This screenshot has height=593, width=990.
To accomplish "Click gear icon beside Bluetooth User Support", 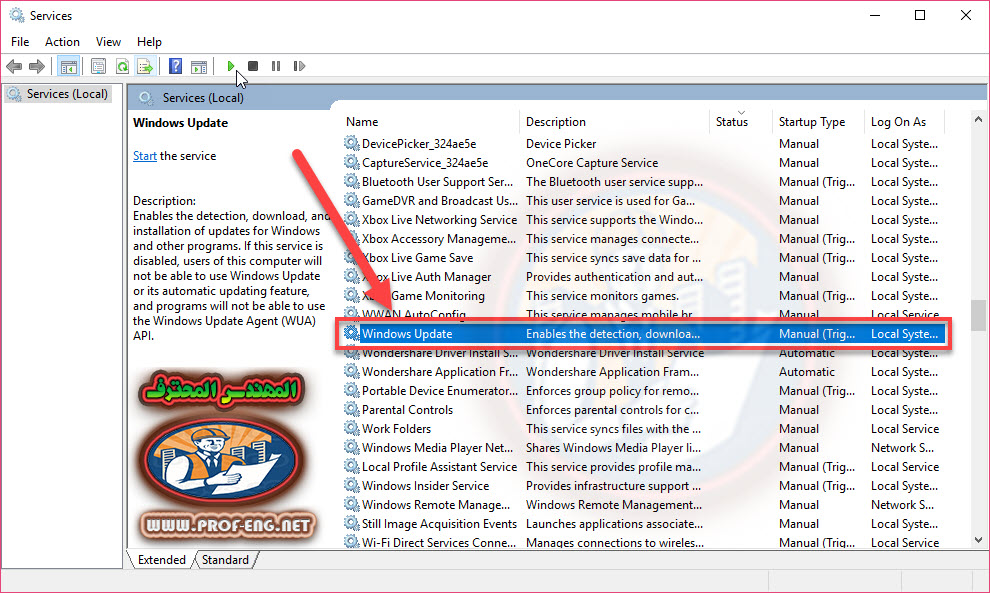I will point(352,181).
